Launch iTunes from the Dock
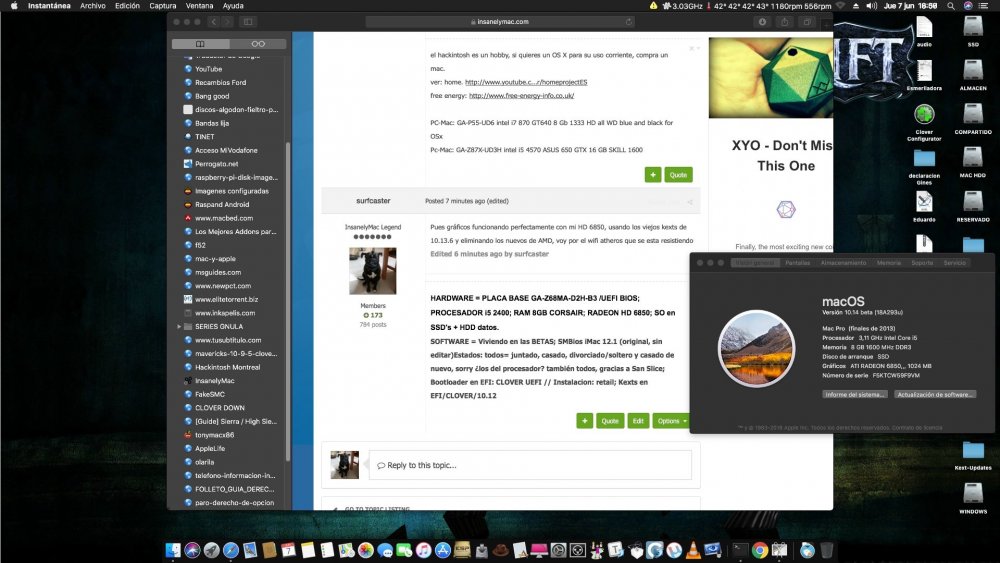 [423, 550]
